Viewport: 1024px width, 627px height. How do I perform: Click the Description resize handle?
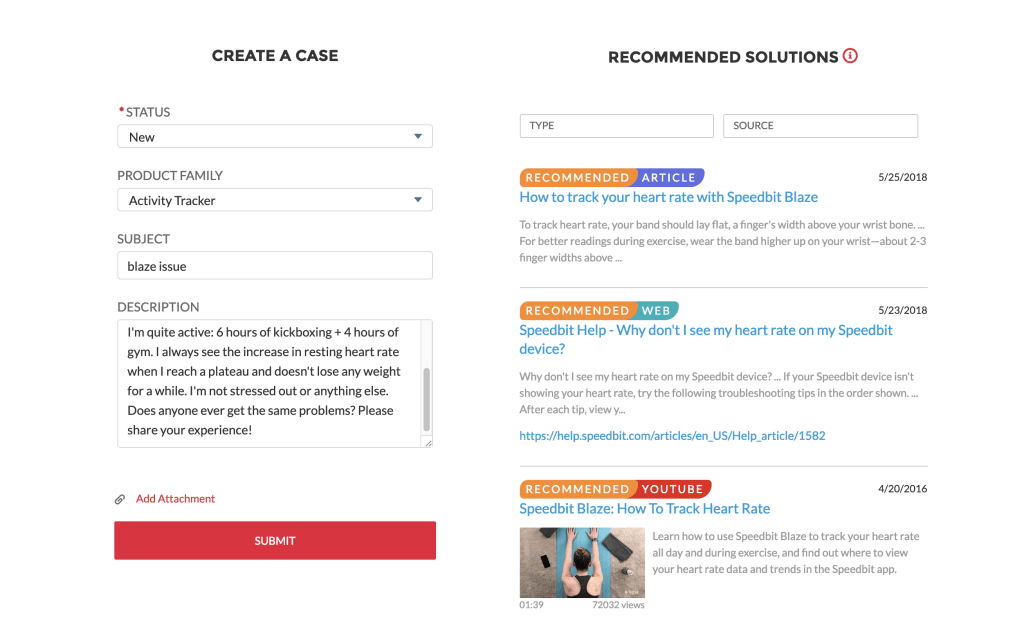pyautogui.click(x=427, y=442)
